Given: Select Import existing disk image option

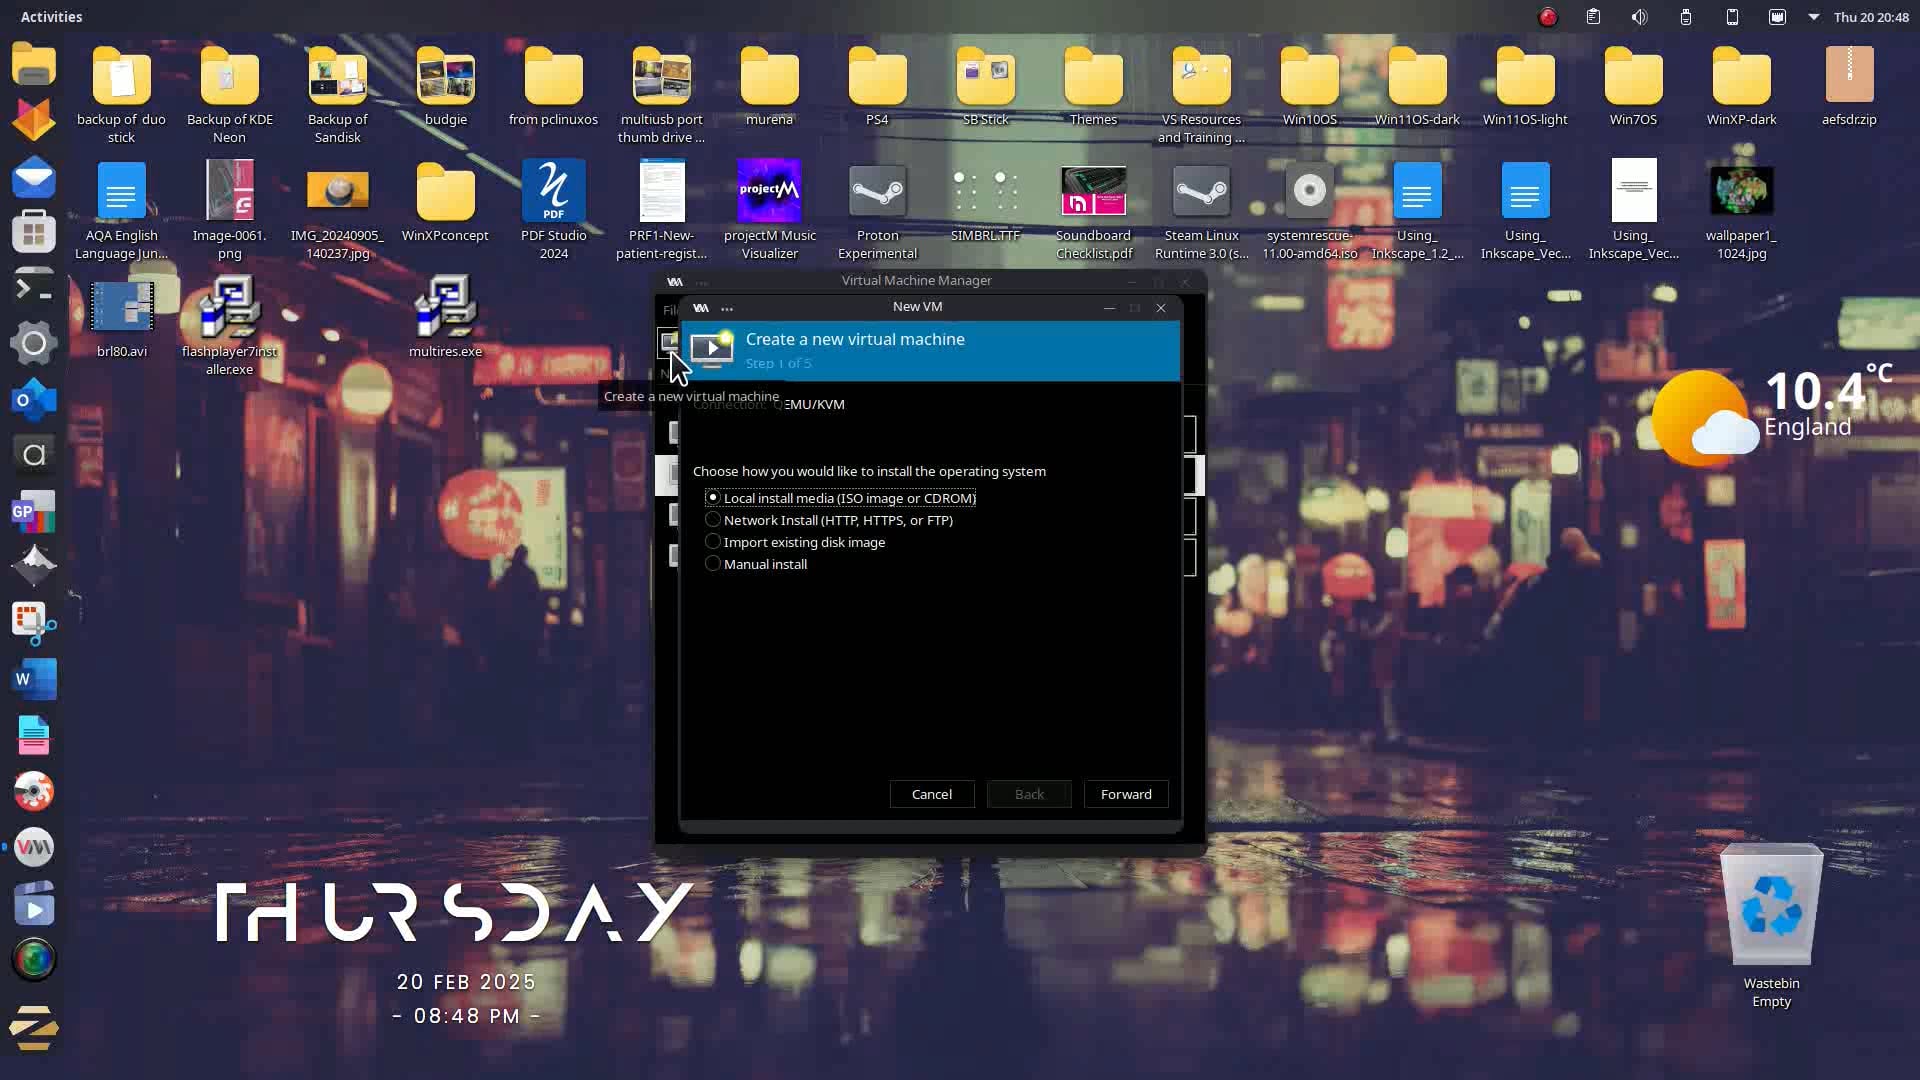Looking at the screenshot, I should [713, 542].
